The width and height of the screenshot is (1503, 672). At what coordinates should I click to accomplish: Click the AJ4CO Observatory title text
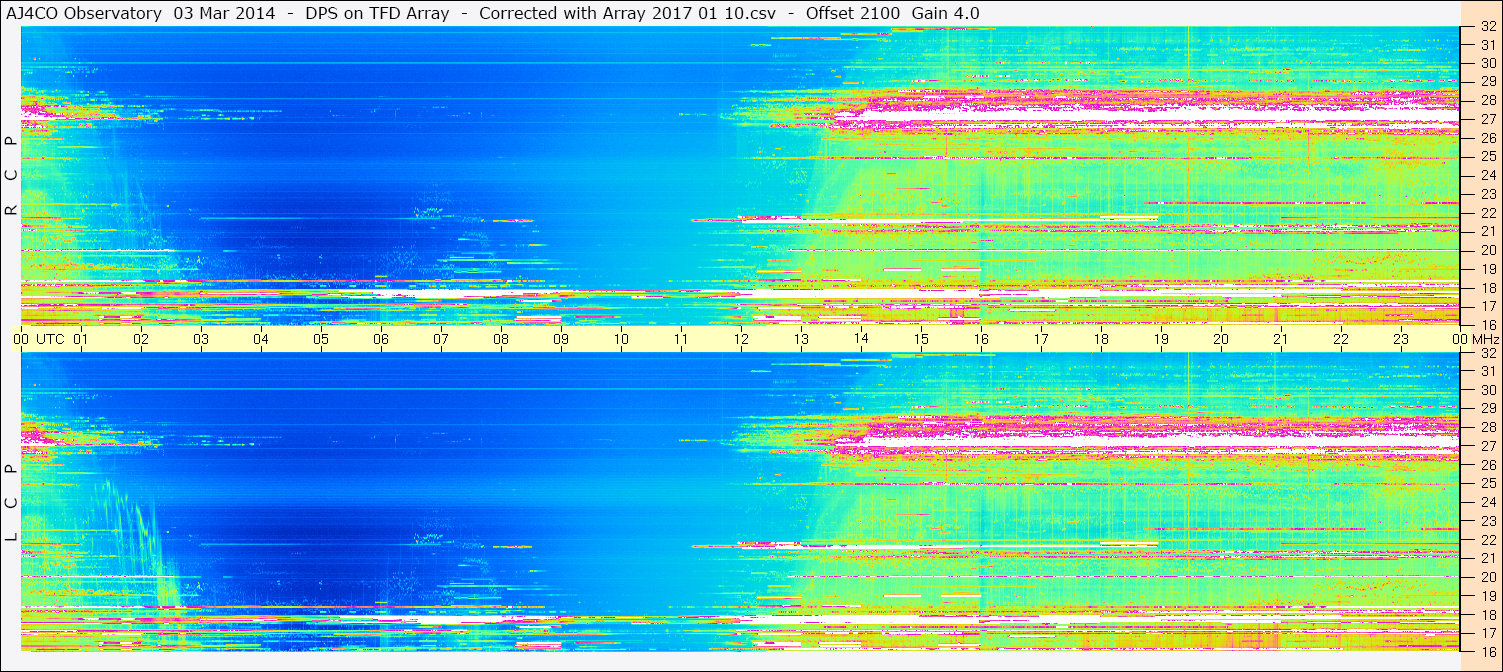pos(85,13)
